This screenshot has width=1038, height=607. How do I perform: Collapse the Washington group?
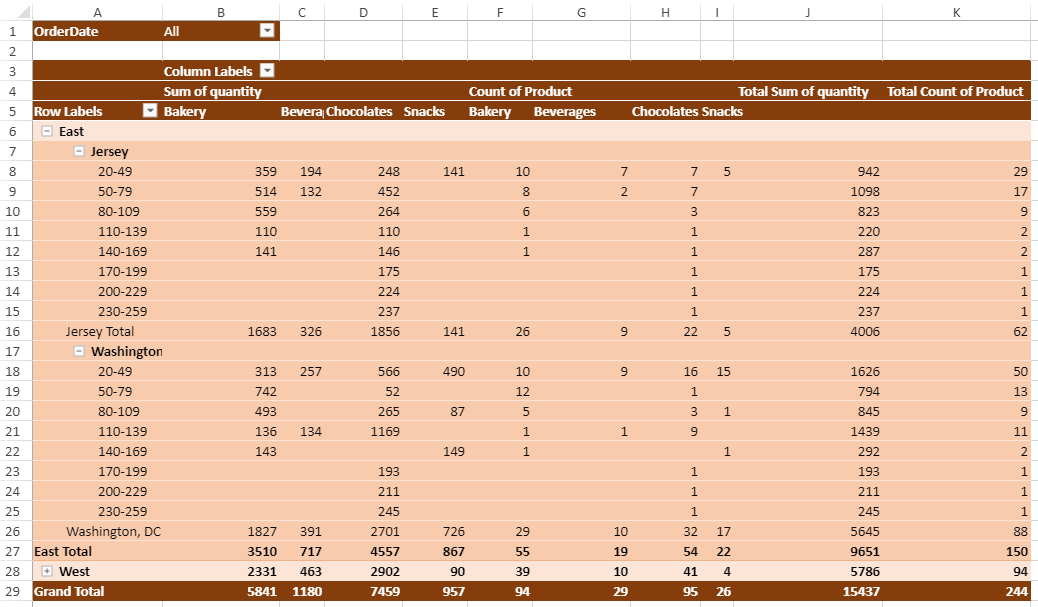coord(78,351)
